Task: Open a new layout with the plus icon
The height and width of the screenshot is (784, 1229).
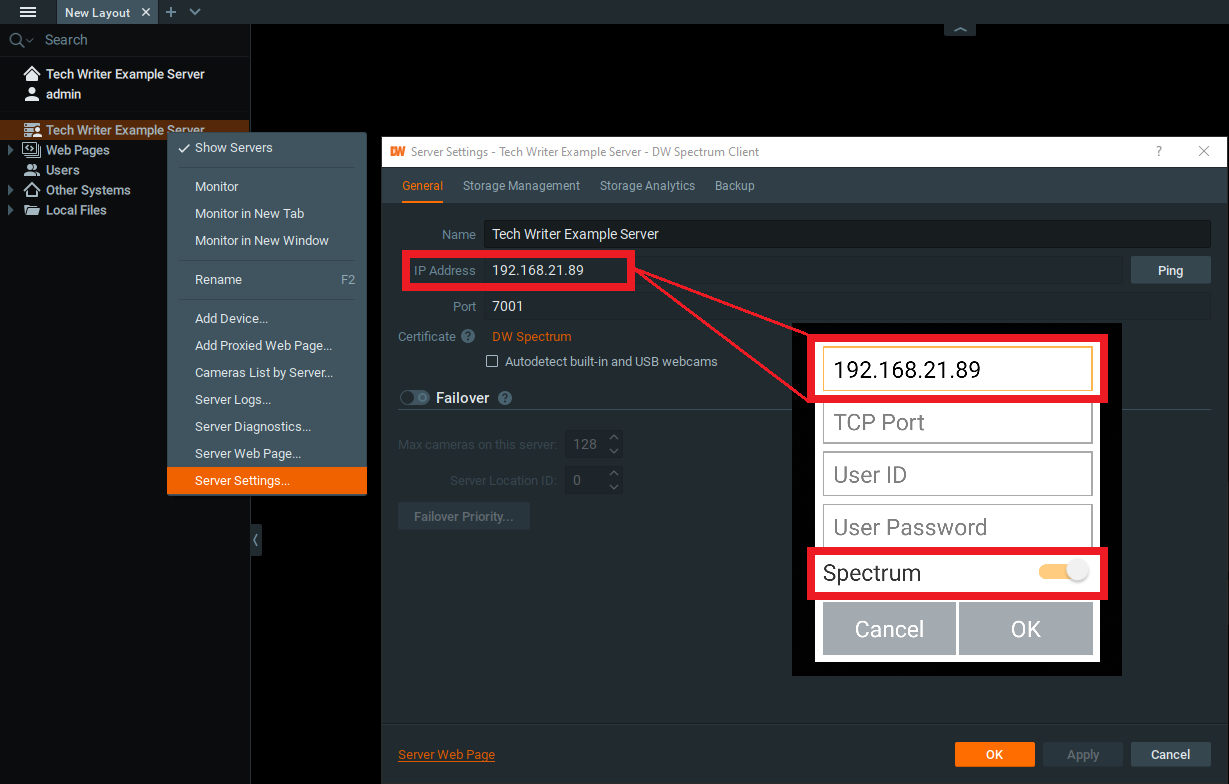Action: click(x=170, y=12)
